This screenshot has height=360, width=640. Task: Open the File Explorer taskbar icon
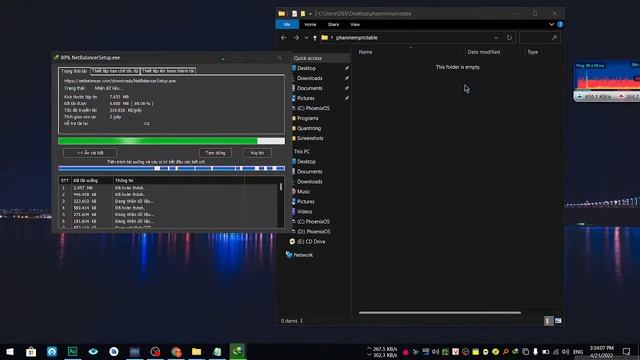196,351
